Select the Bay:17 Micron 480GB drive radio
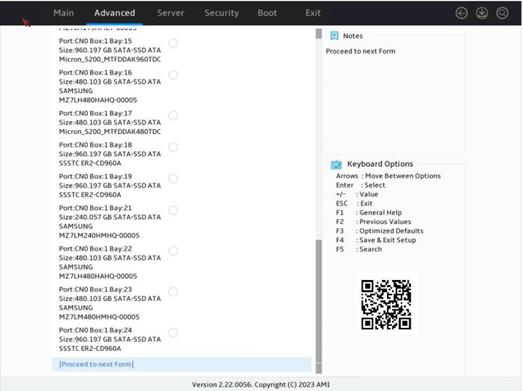The width and height of the screenshot is (523, 391). pos(173,115)
